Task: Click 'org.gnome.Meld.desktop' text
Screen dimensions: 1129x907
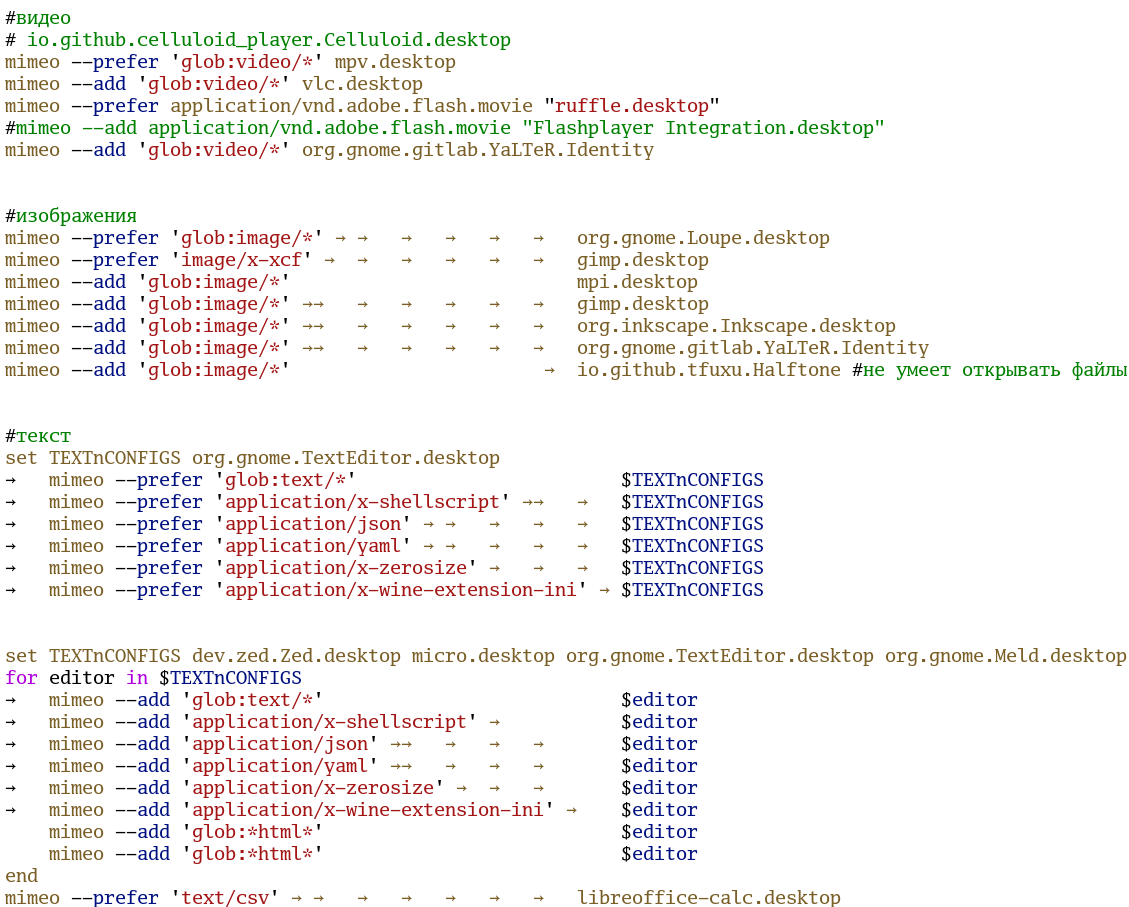Action: [1005, 656]
